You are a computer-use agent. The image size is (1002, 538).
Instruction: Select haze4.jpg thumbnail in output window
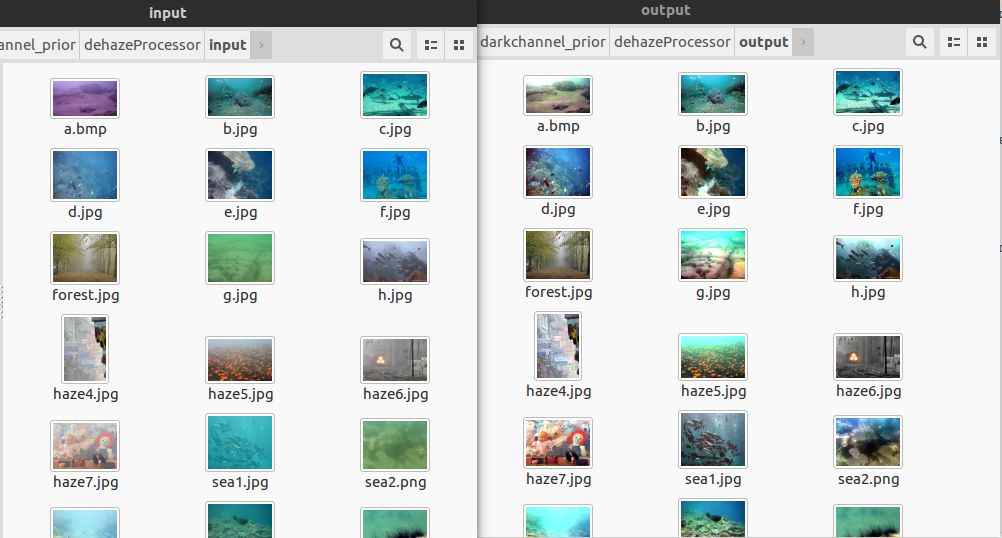pos(558,346)
